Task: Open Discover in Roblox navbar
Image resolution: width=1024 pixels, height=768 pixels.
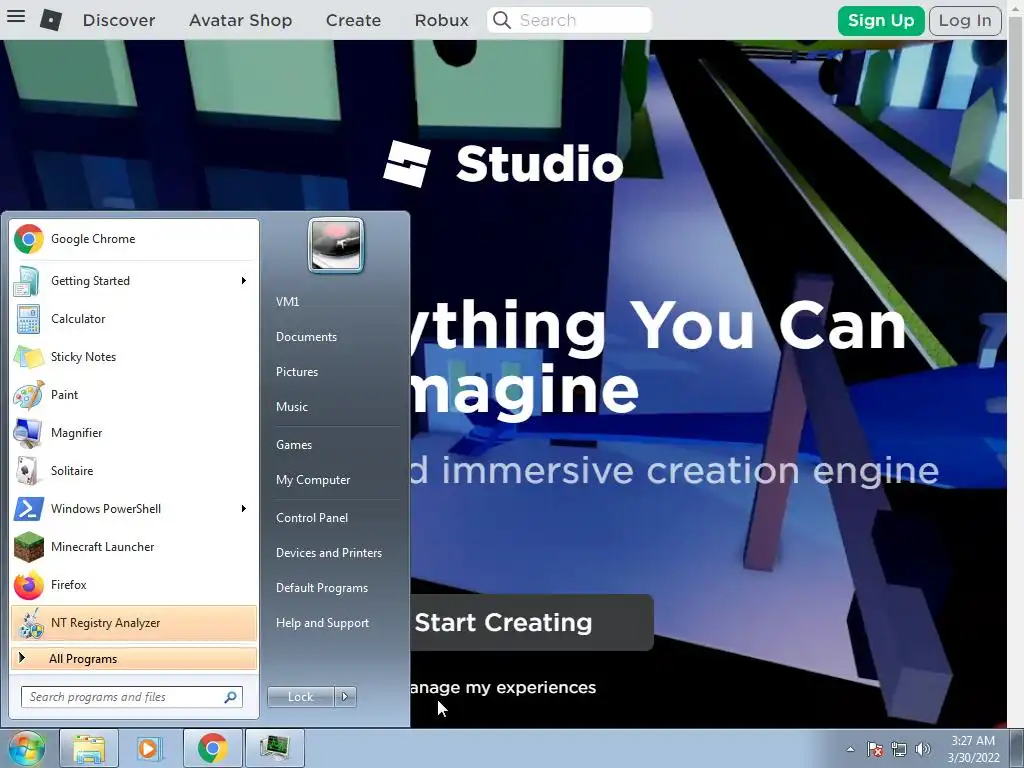Action: tap(119, 20)
